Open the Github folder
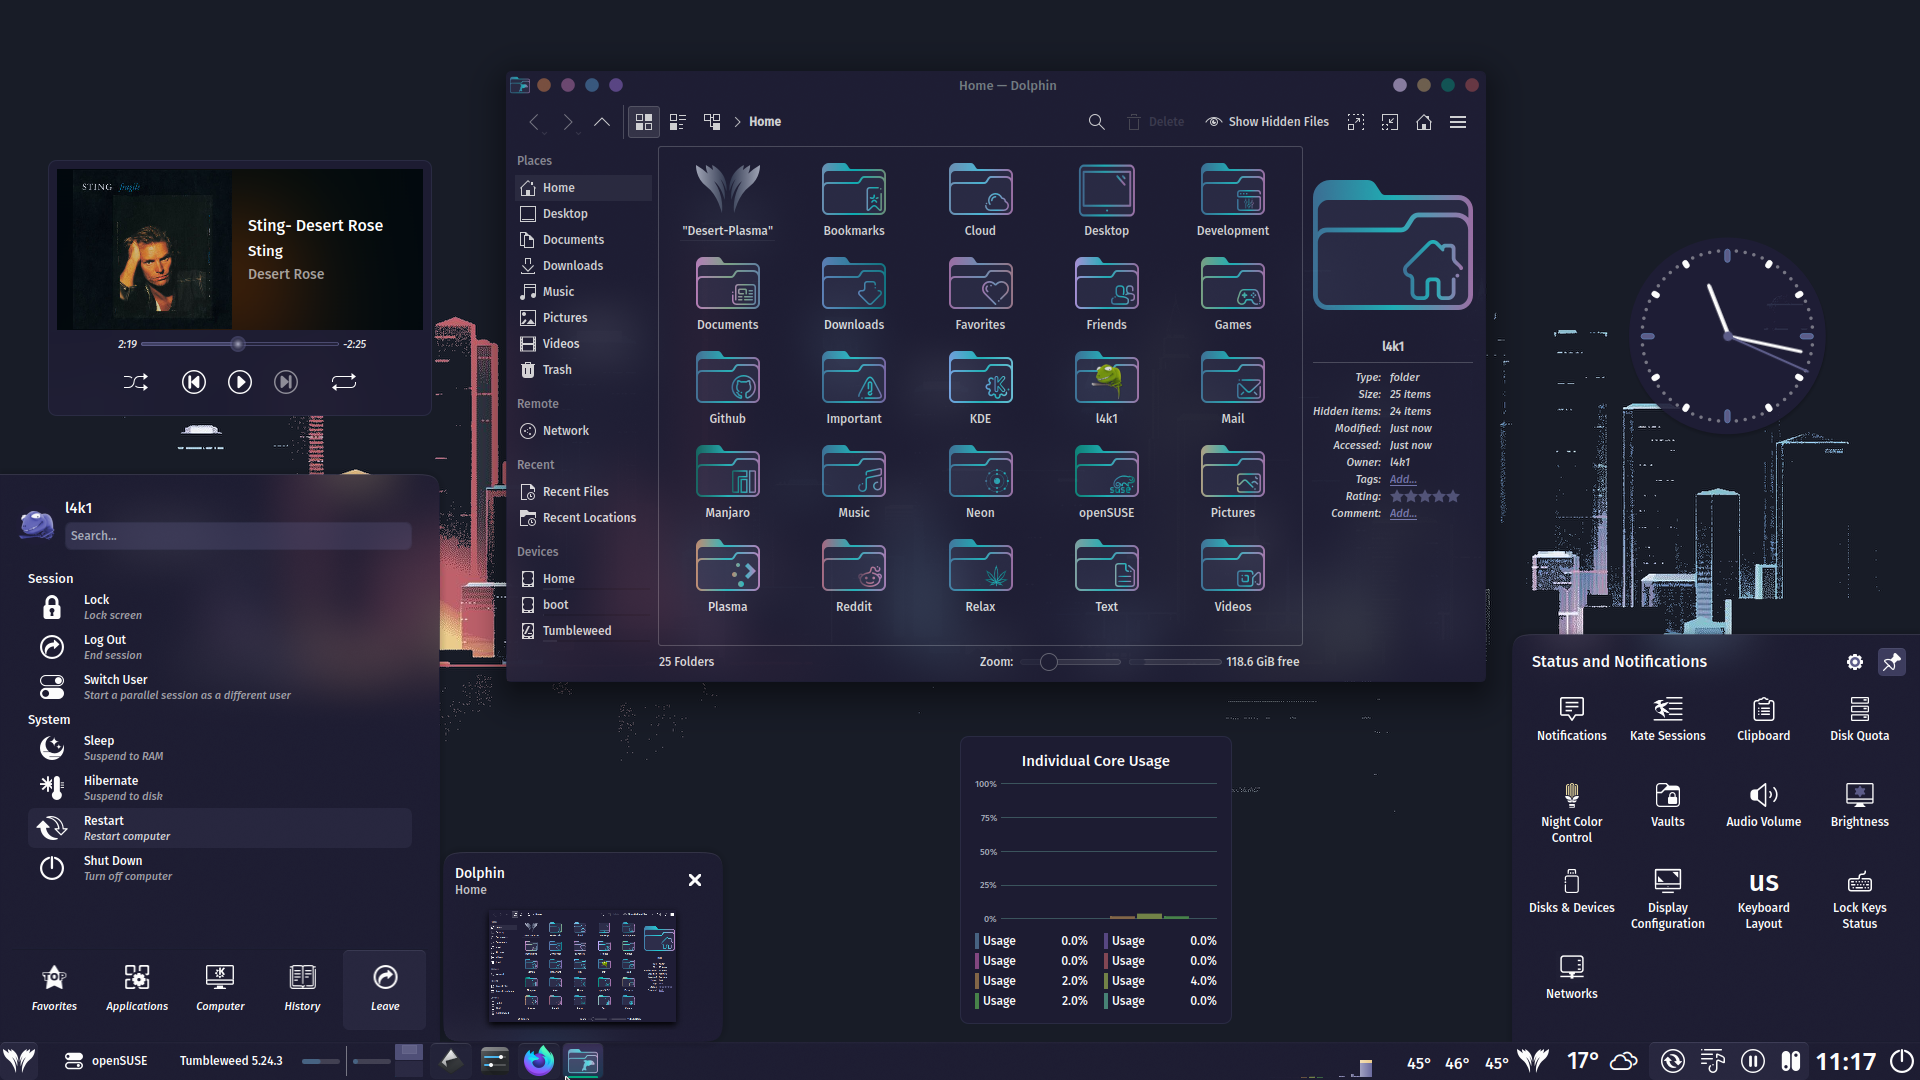This screenshot has width=1920, height=1080. (728, 388)
